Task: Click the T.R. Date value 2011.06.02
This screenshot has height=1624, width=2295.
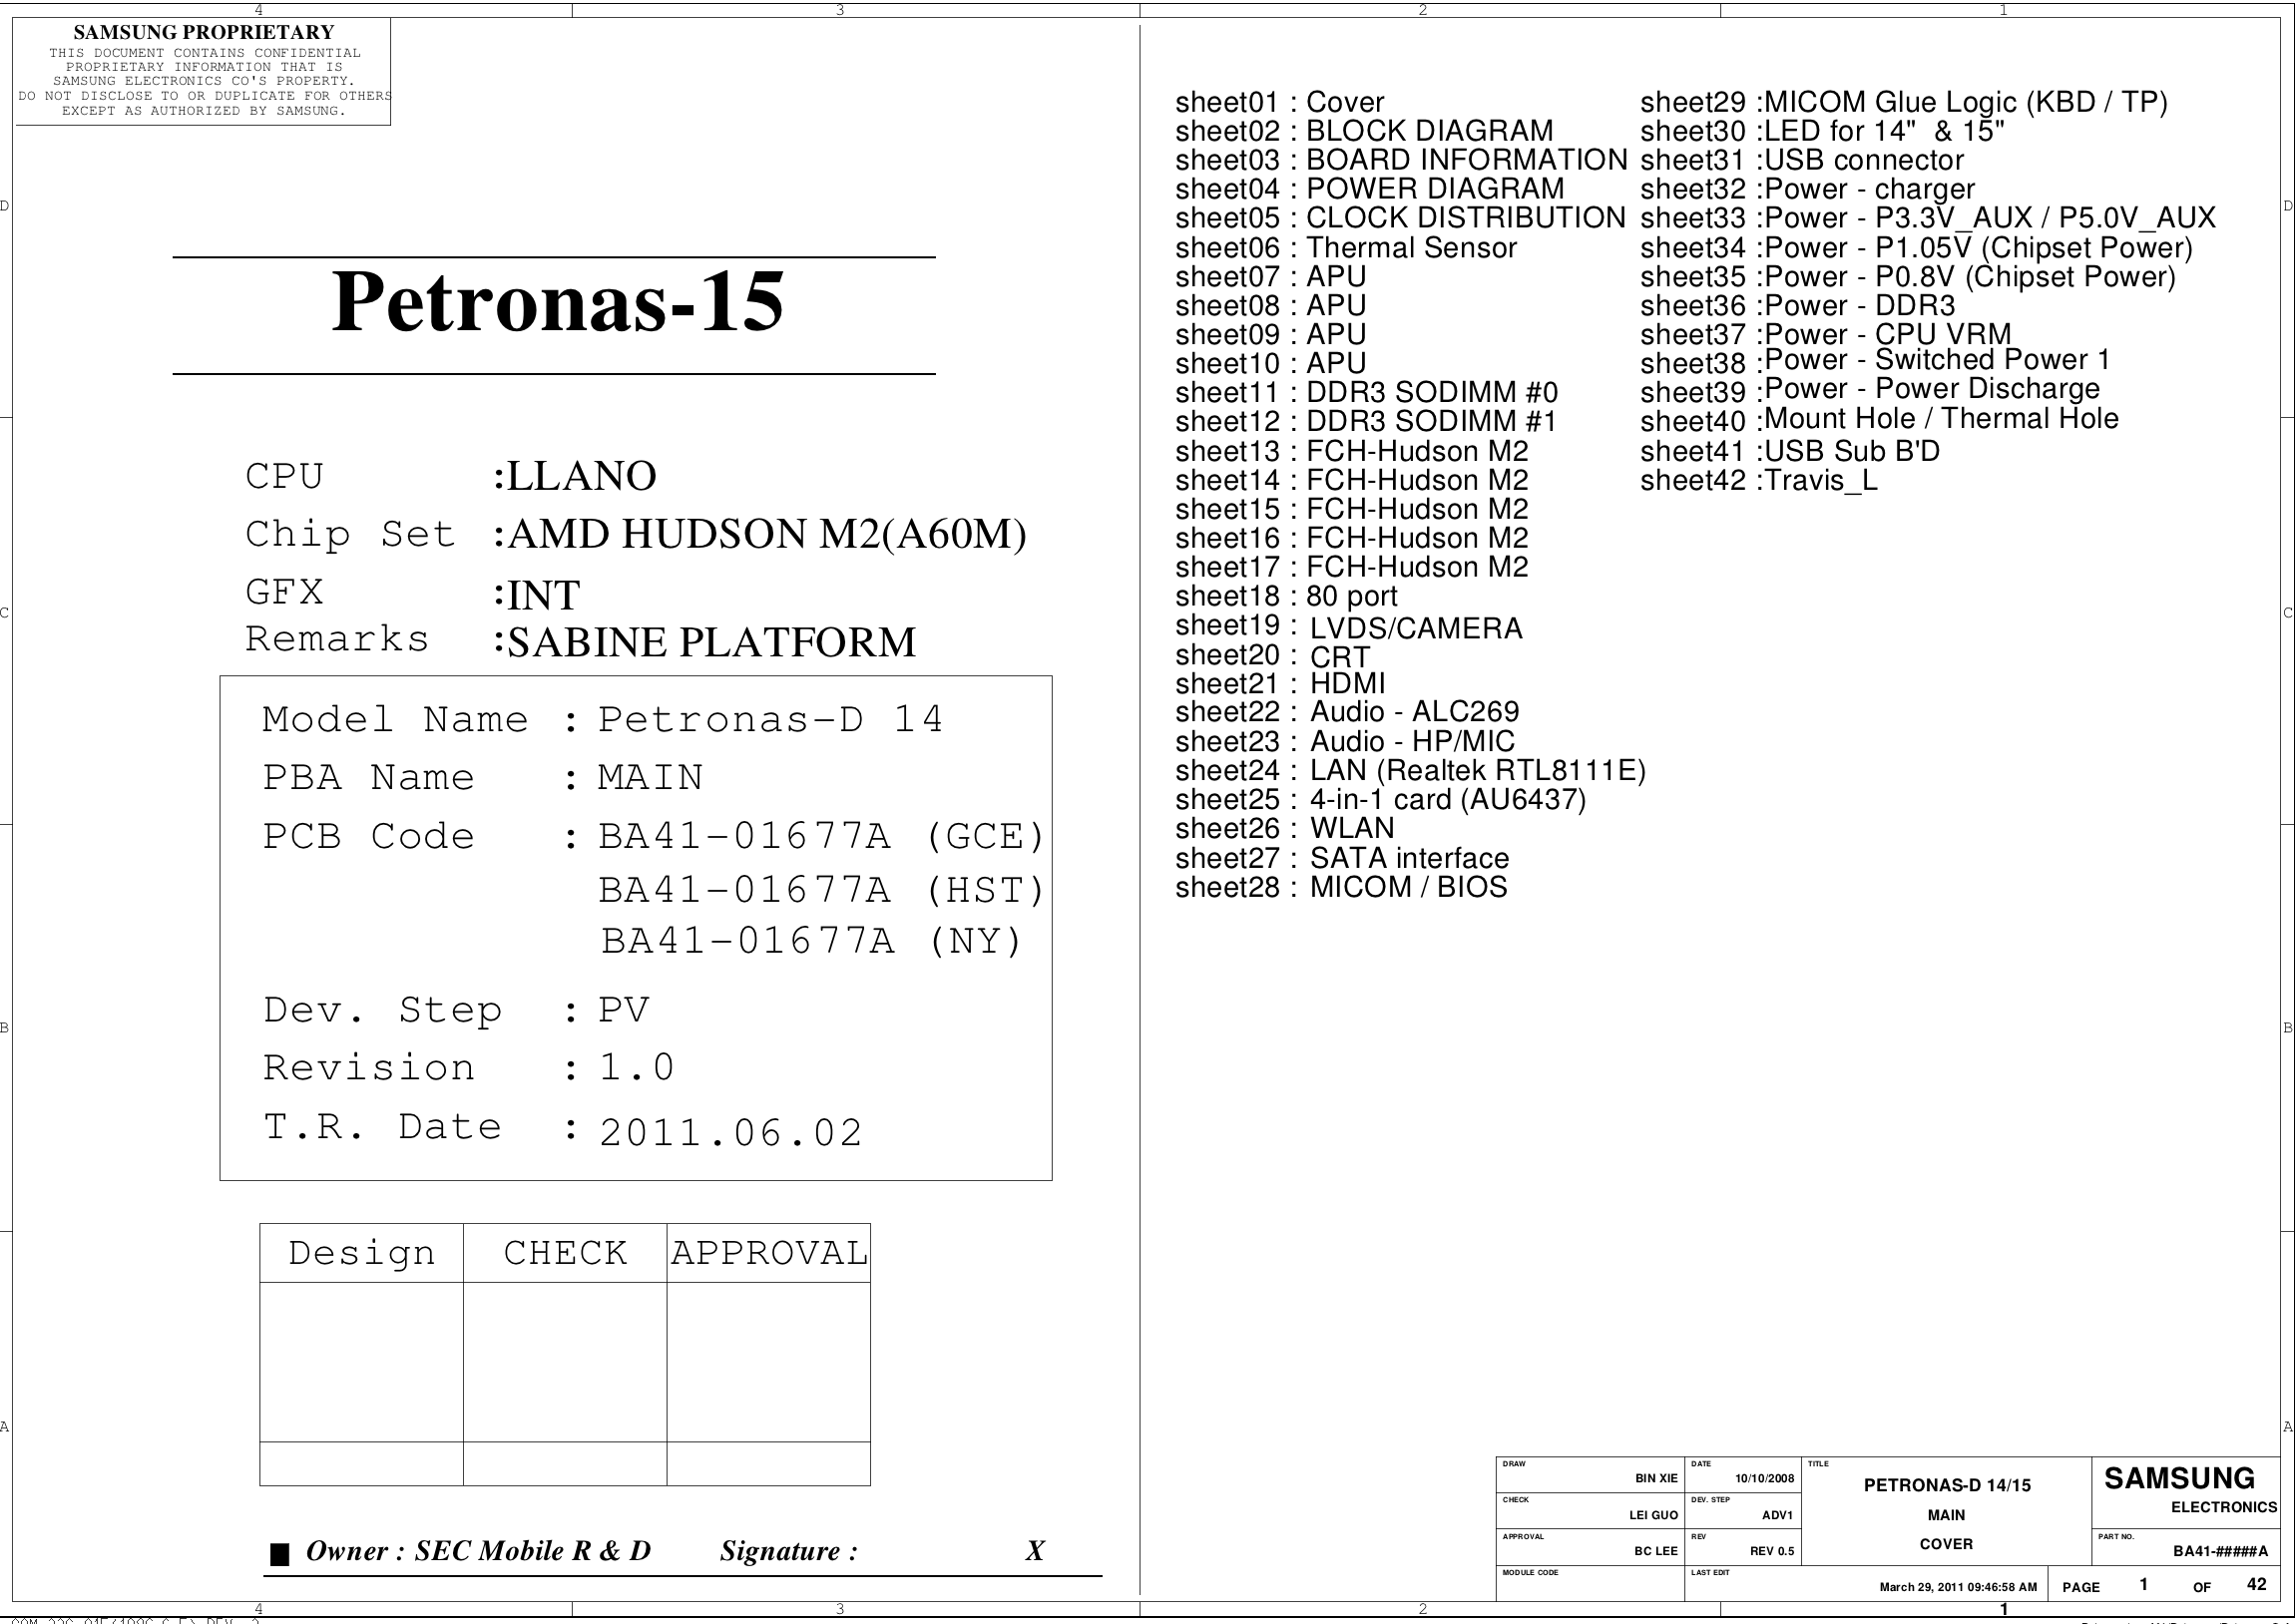Action: (x=730, y=1133)
